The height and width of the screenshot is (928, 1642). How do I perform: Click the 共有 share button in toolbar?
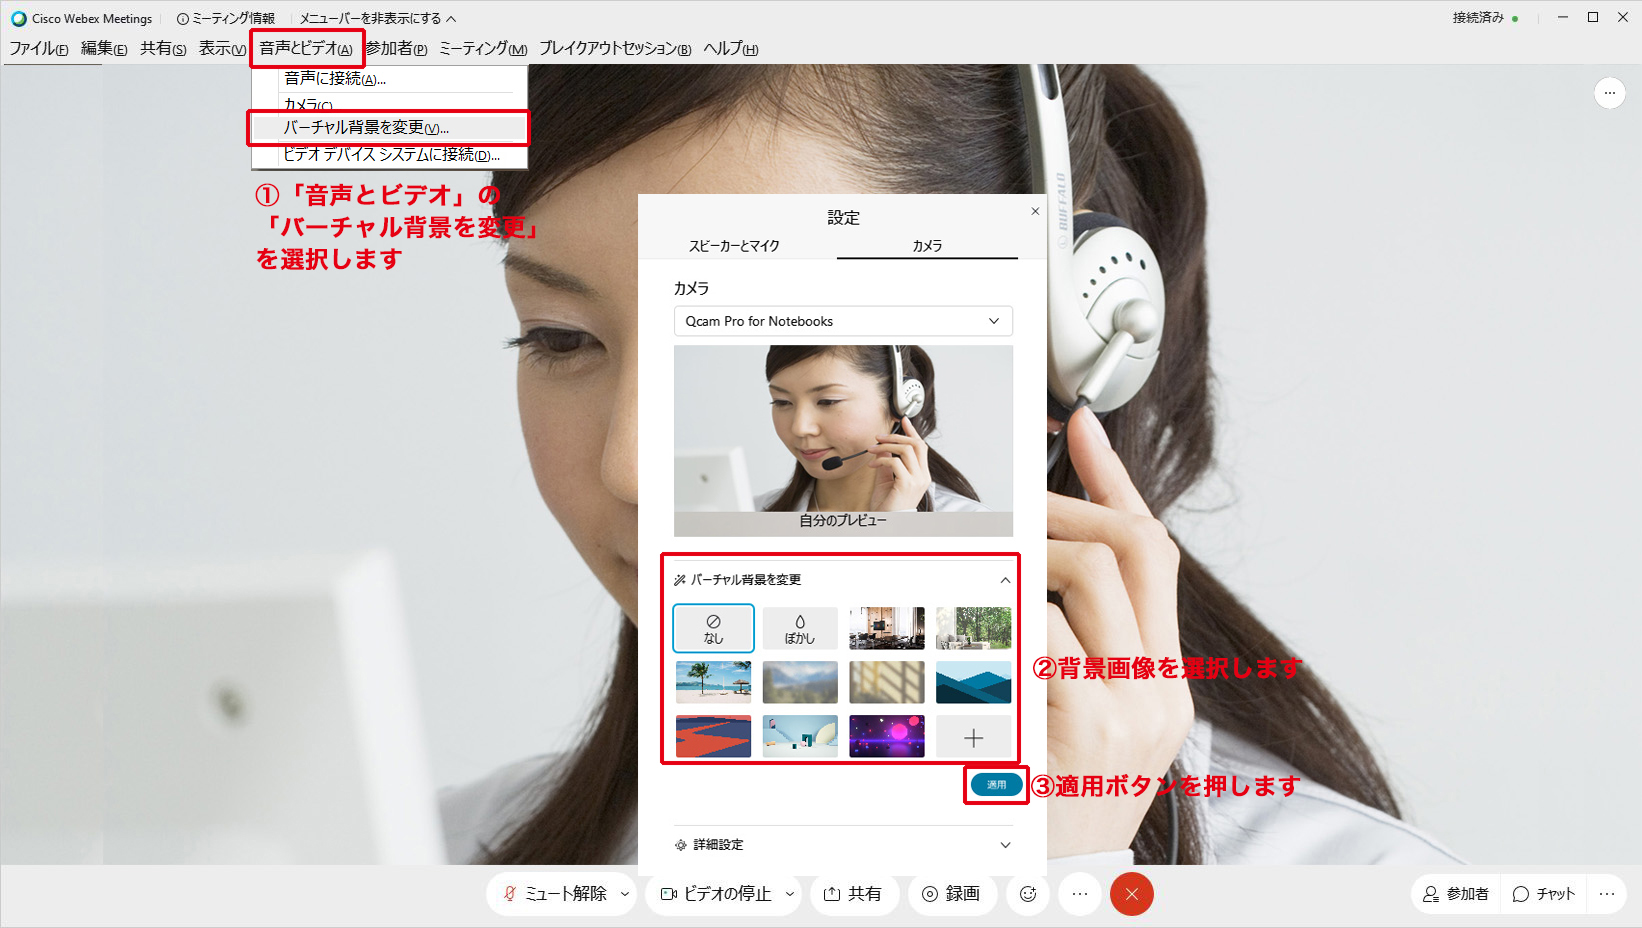853,894
